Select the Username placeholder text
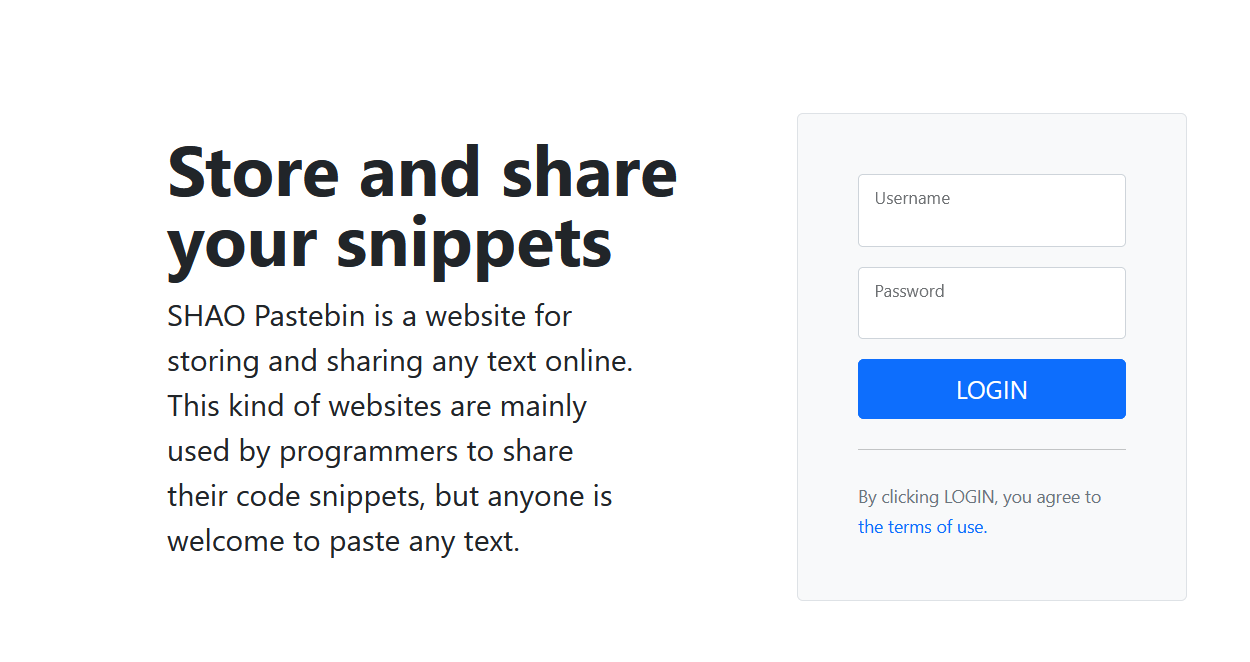Viewport: 1250px width, 662px height. [912, 198]
